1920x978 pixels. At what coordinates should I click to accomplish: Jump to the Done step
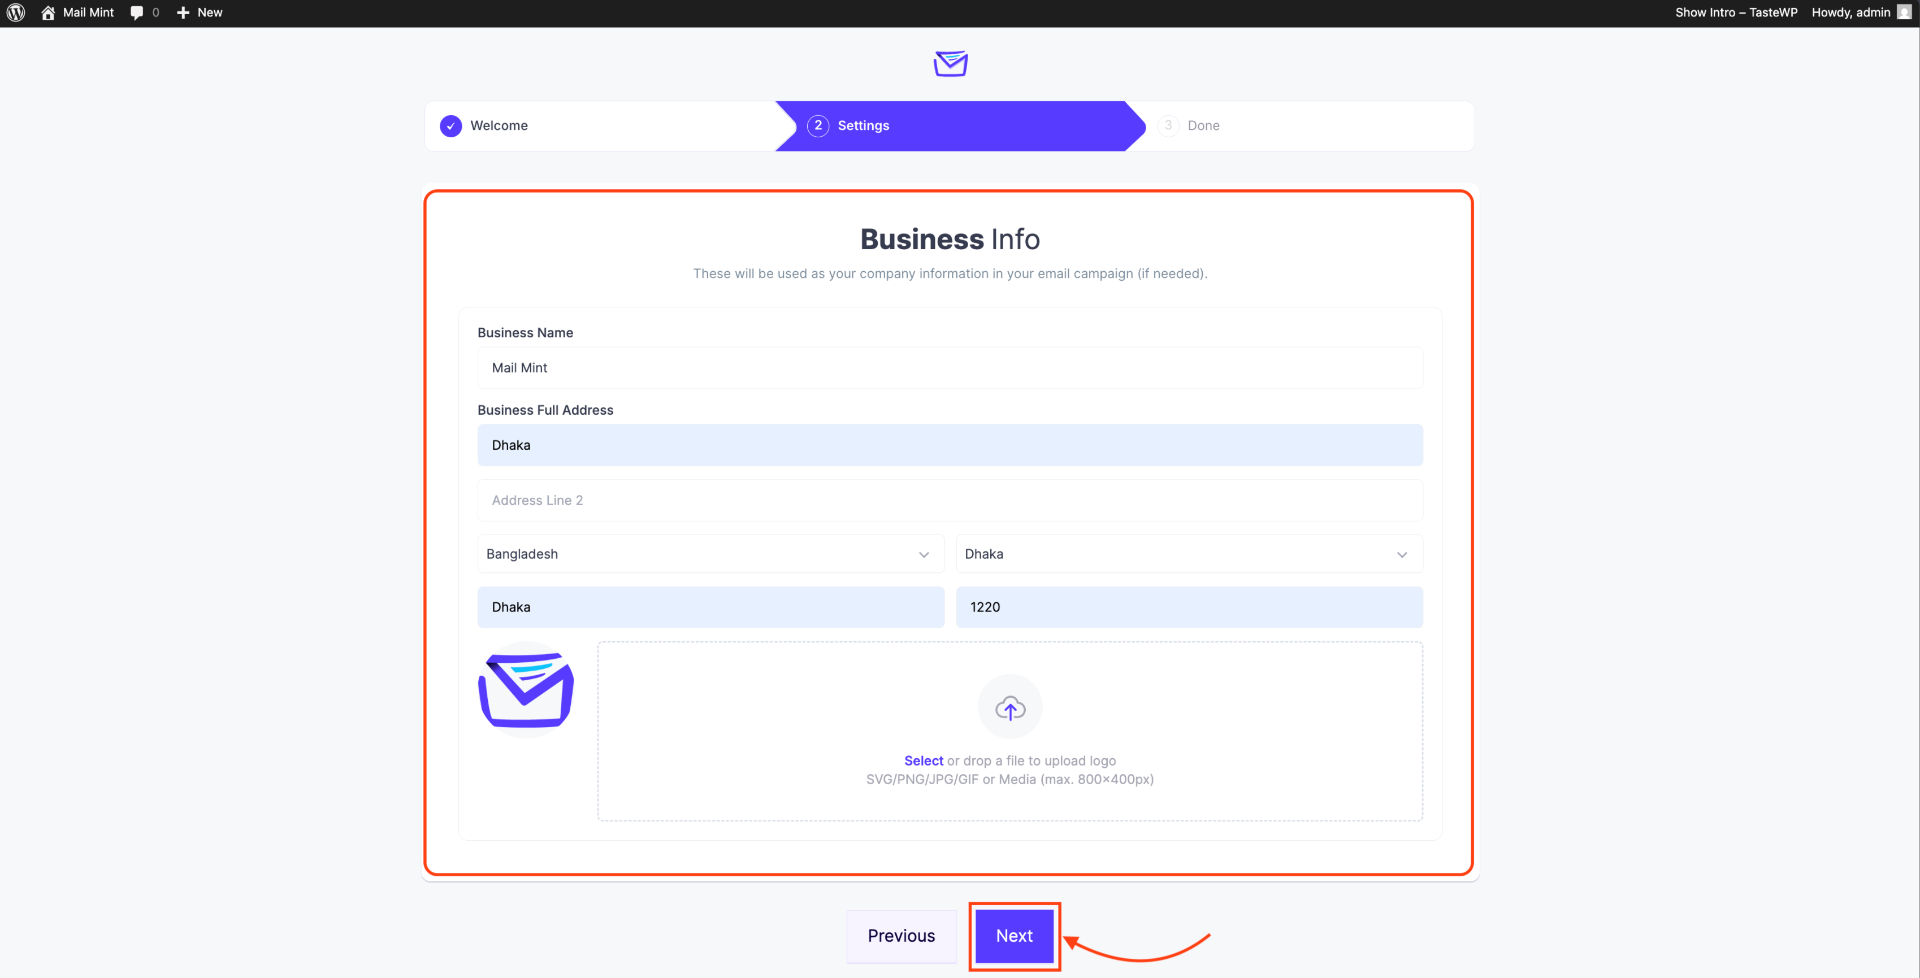pos(1202,126)
